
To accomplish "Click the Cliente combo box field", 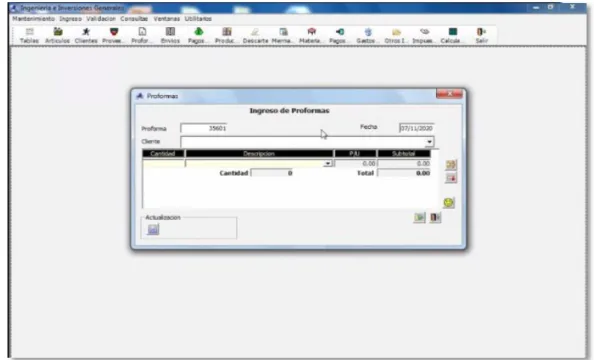I will [307, 142].
